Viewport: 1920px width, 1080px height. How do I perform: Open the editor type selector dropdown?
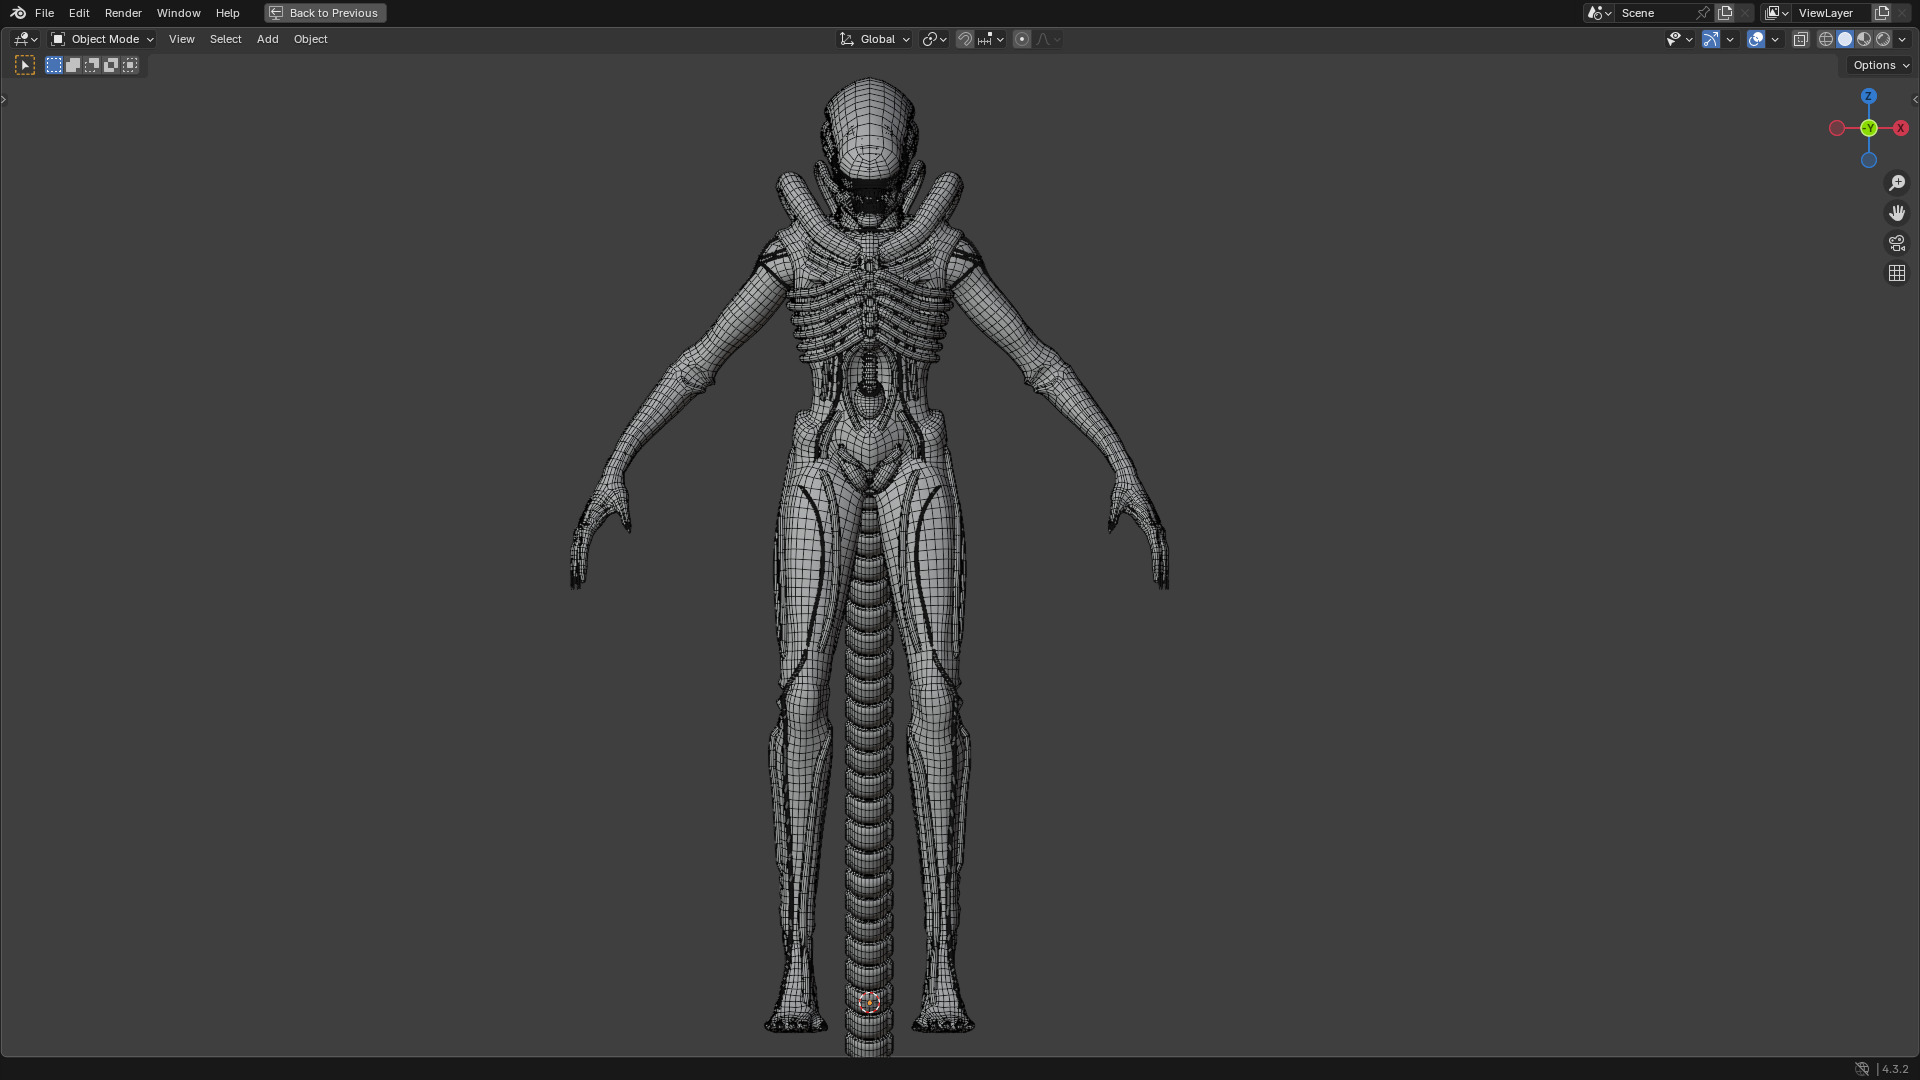coord(25,39)
